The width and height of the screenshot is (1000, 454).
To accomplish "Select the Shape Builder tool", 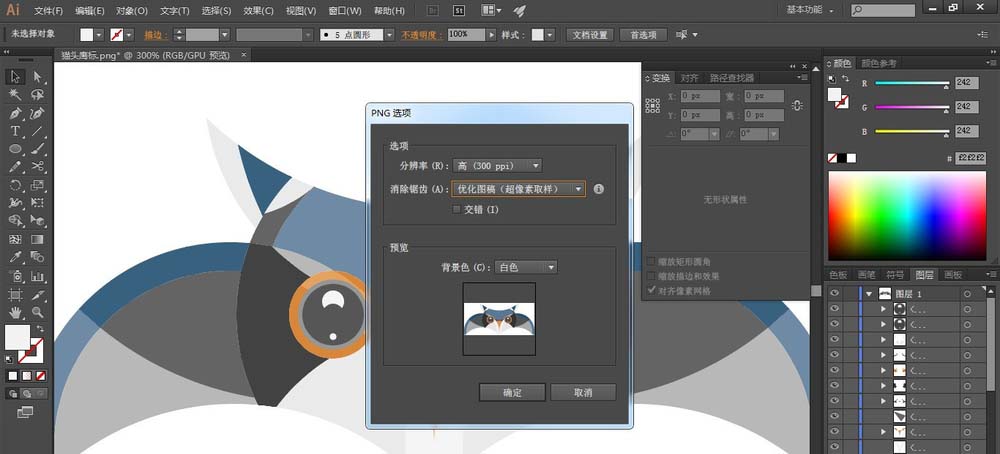I will point(15,221).
